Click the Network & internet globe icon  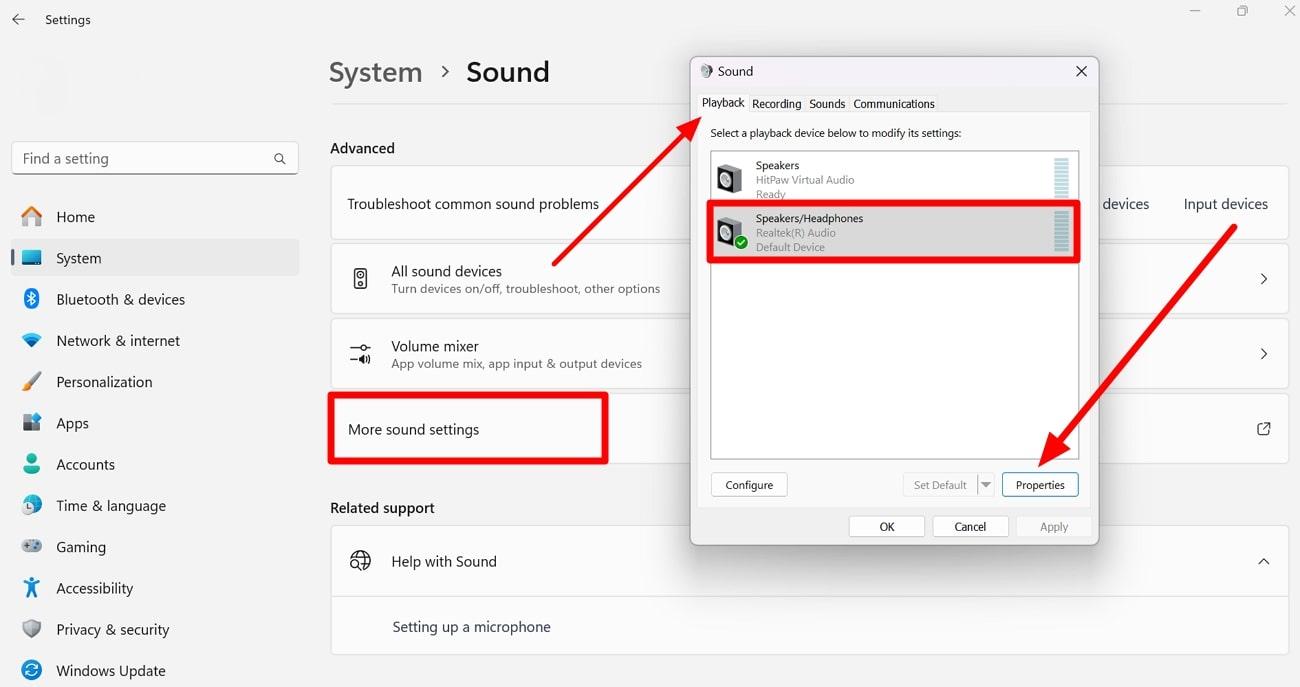click(x=33, y=340)
